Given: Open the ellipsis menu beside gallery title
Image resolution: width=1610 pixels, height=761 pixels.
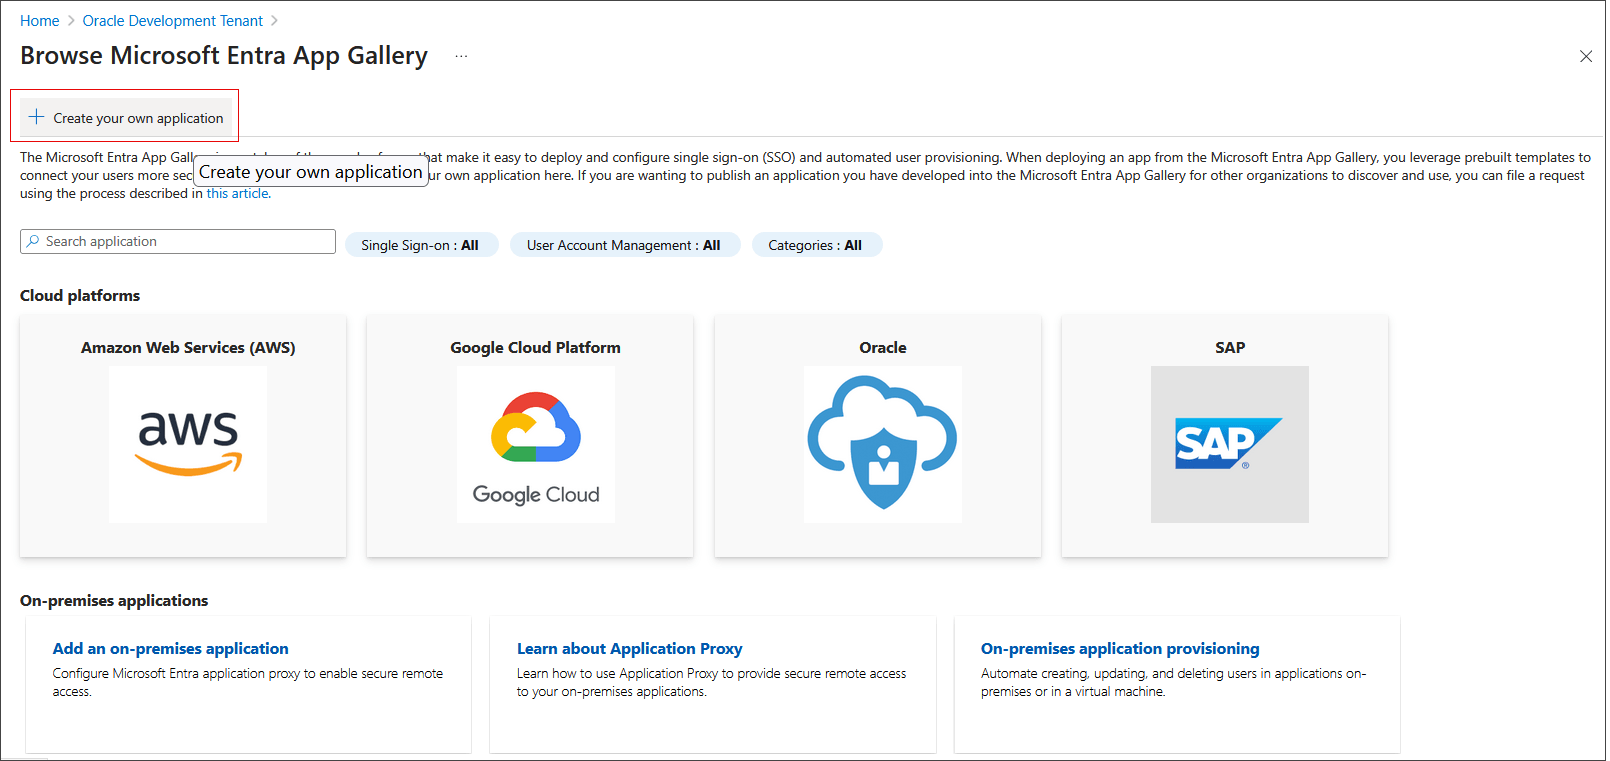Looking at the screenshot, I should pos(461,56).
